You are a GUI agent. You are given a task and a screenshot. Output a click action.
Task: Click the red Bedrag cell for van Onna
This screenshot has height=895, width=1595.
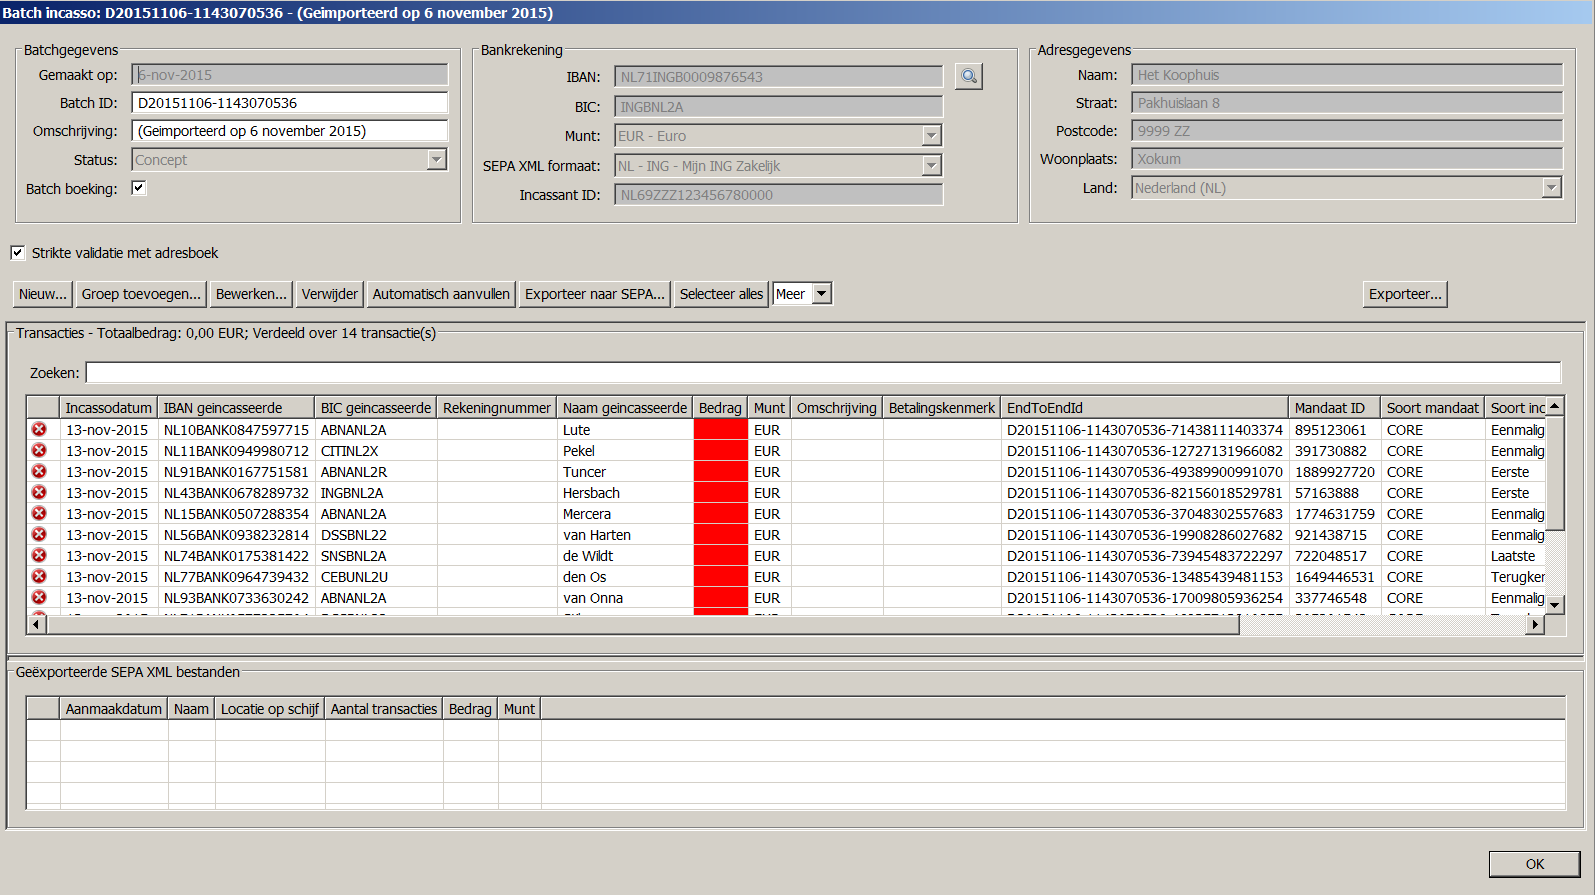coord(720,598)
